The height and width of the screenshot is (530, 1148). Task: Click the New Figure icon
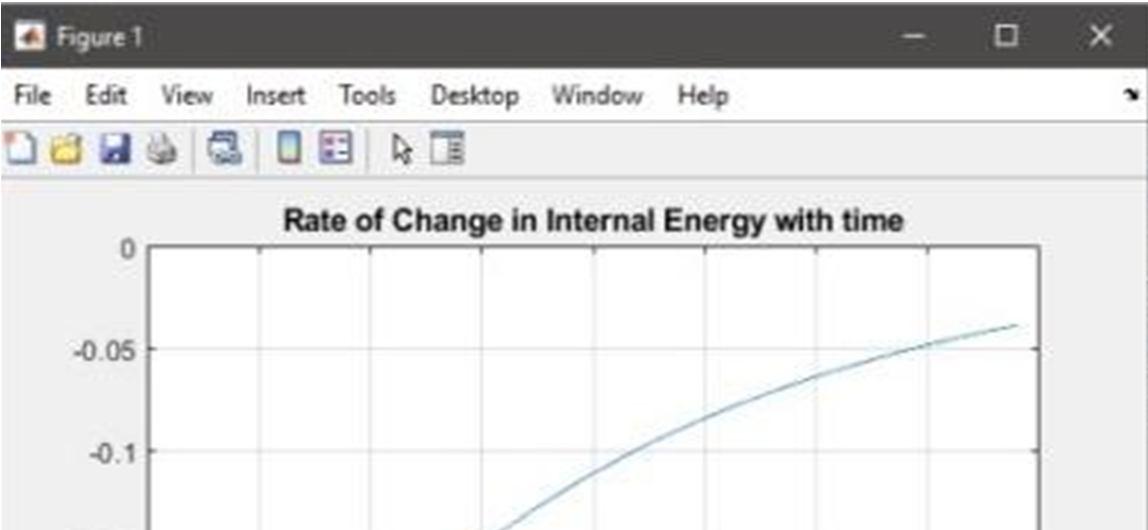(19, 149)
